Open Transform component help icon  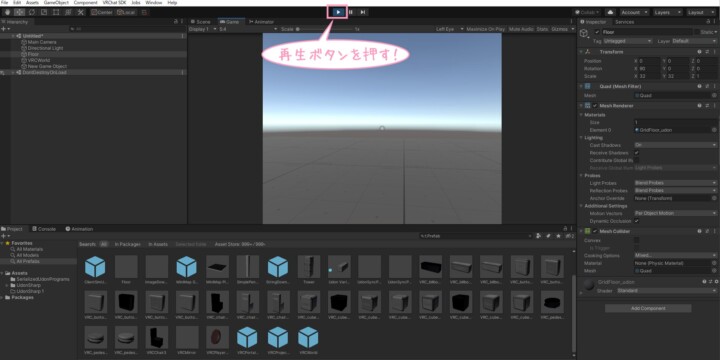pos(699,52)
